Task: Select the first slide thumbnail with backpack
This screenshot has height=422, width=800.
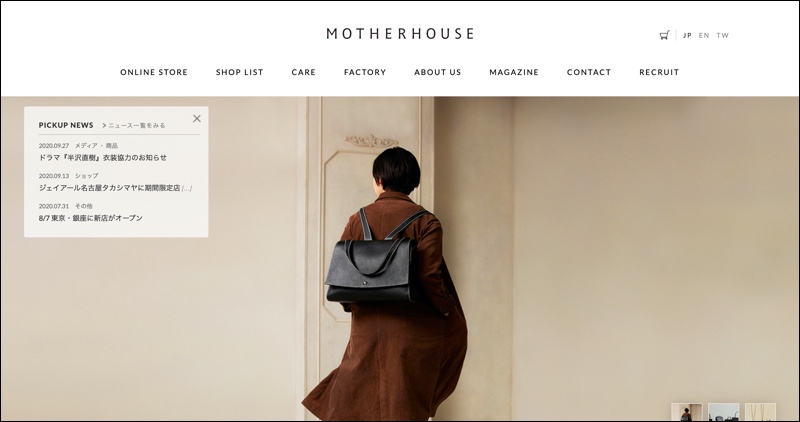Action: 686,412
